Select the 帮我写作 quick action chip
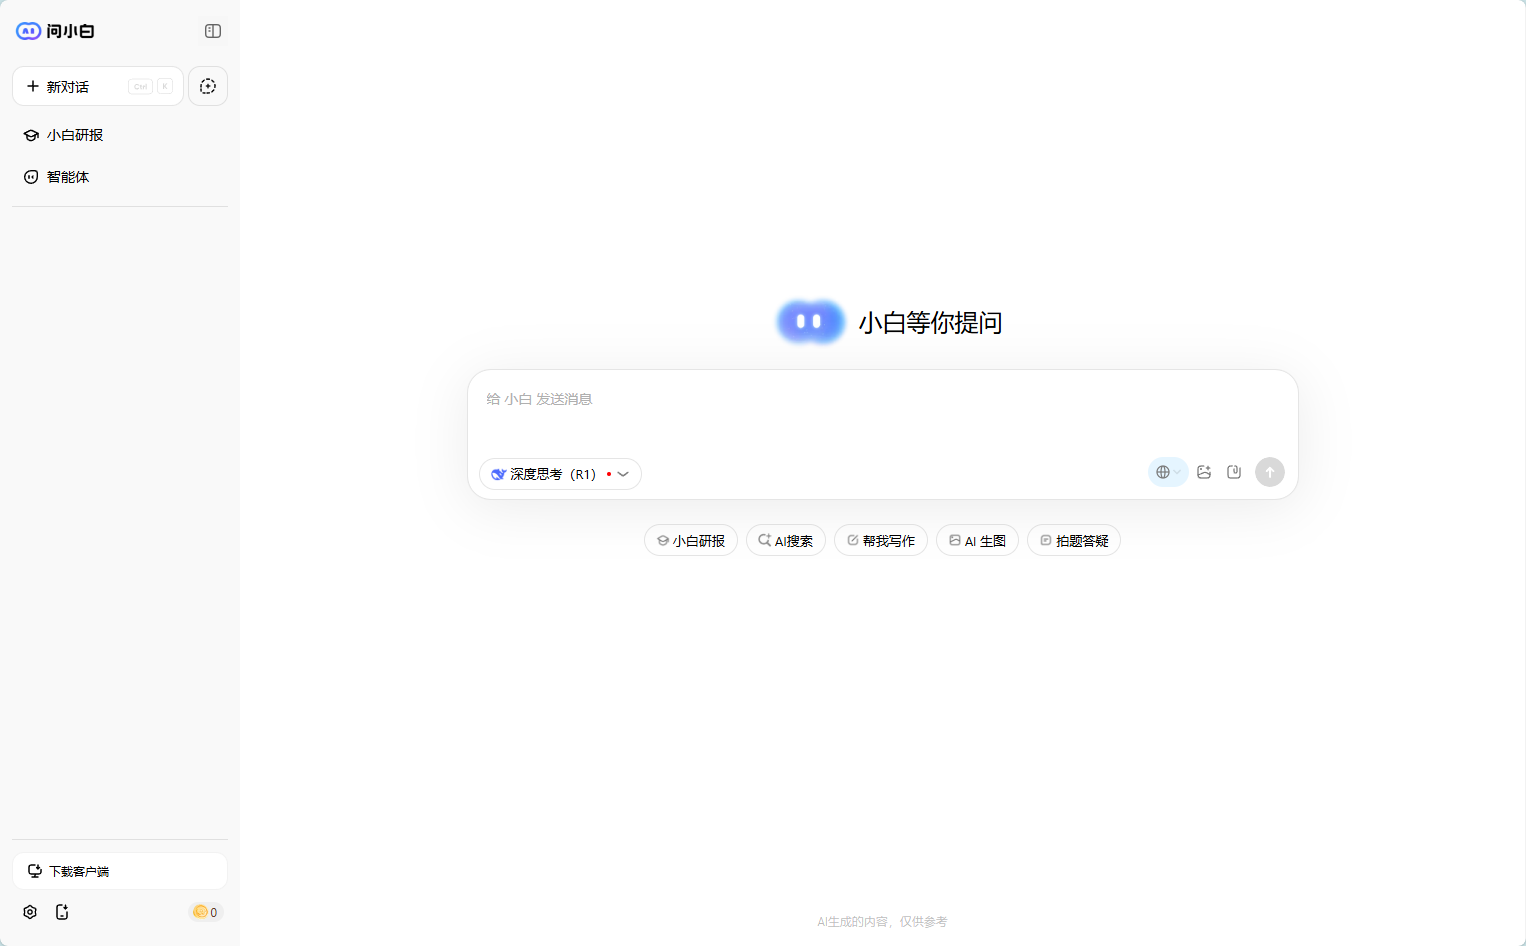 click(x=881, y=541)
